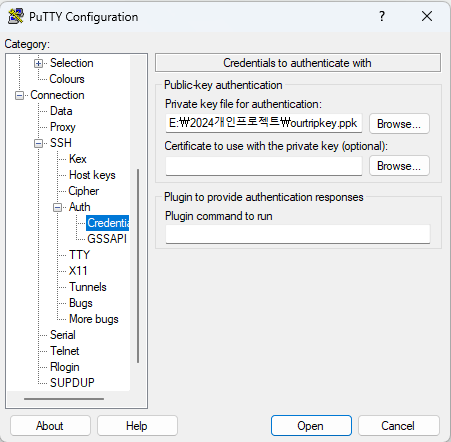Screen dimensions: 451x442
Task: Go to the Tunnels settings
Action: (x=88, y=287)
